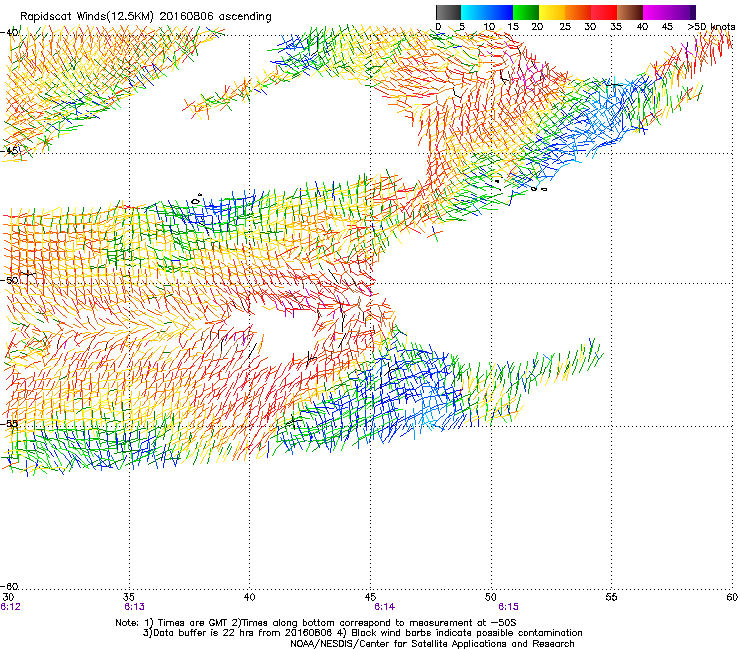Click the '-50' latitude axis label

click(9, 280)
